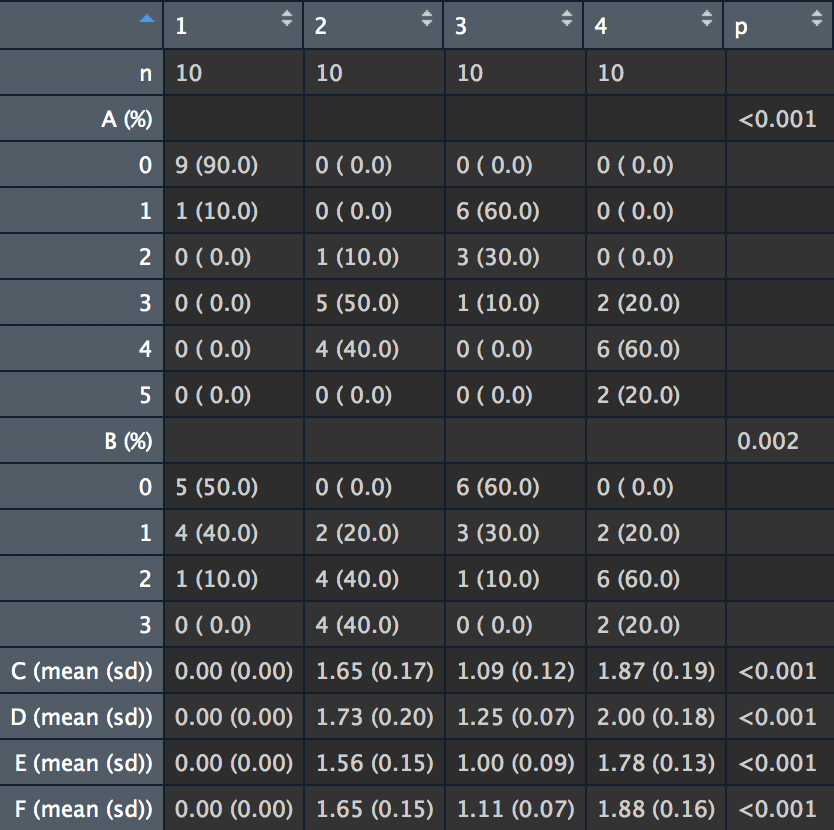Sort table by column 3 header arrows
Screen dimensions: 834x830
click(567, 18)
